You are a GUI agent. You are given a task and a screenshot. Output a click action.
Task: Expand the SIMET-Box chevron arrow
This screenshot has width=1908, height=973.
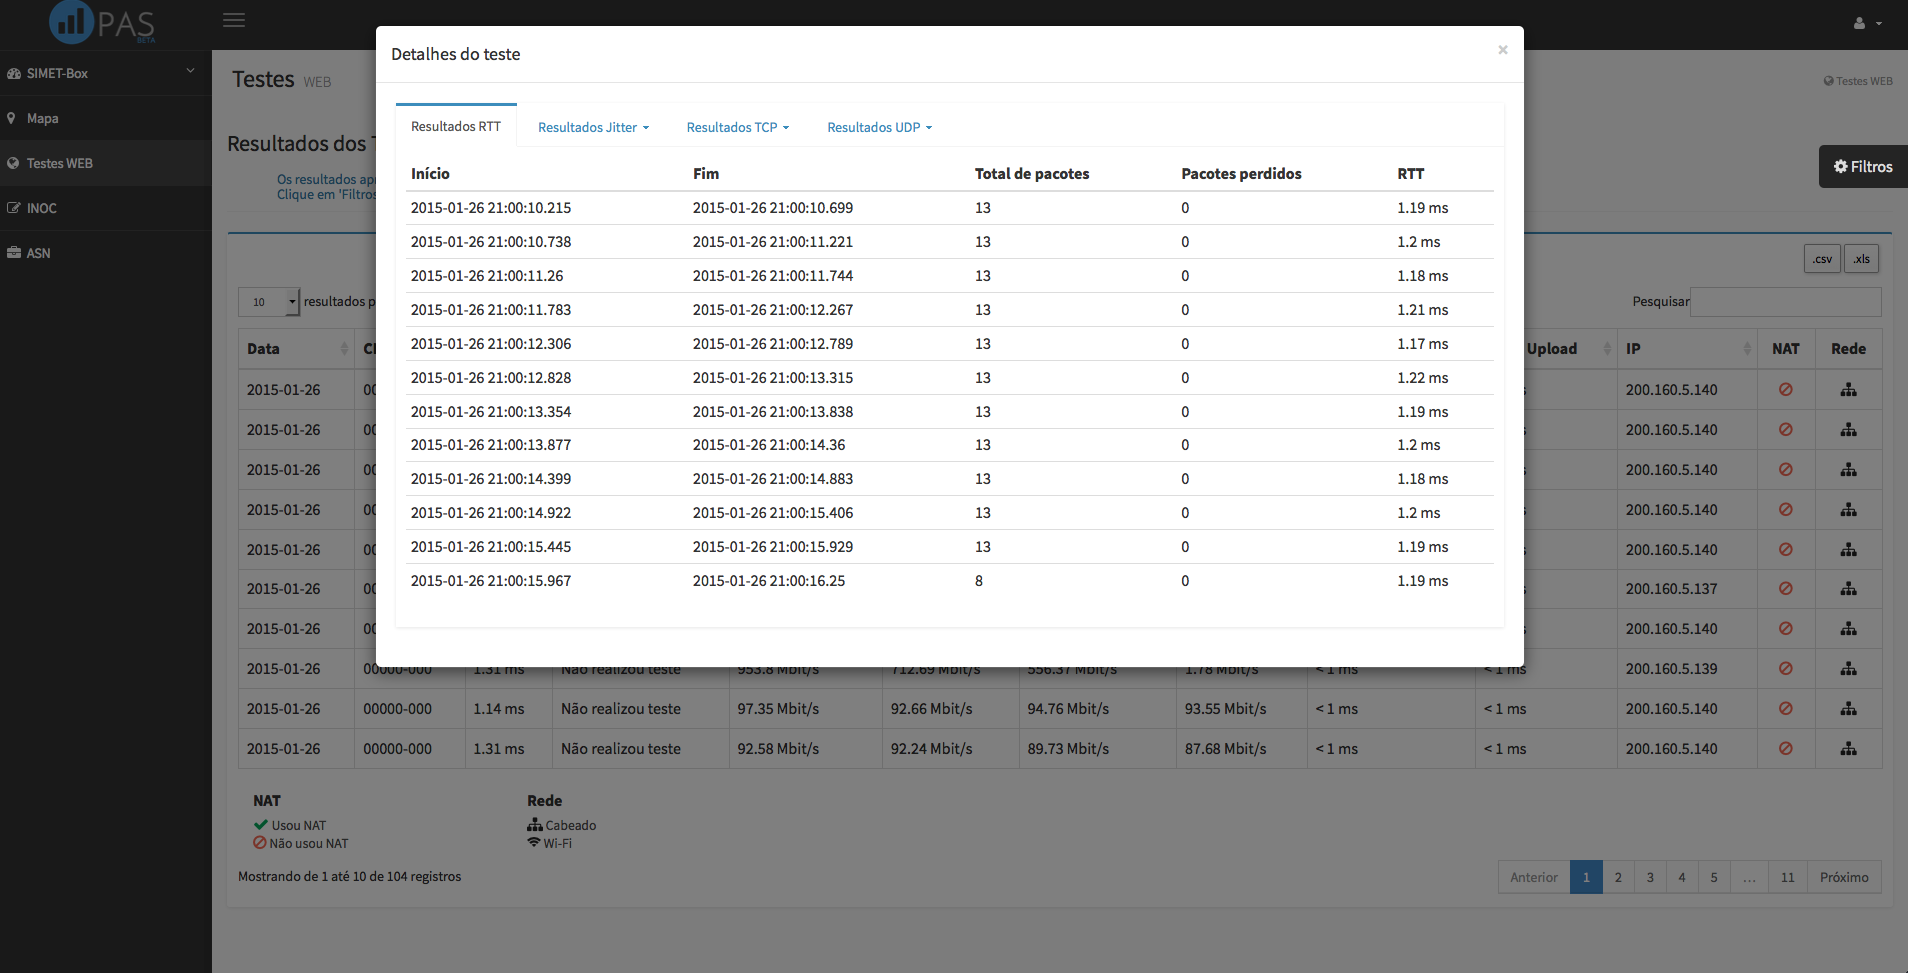click(x=190, y=71)
